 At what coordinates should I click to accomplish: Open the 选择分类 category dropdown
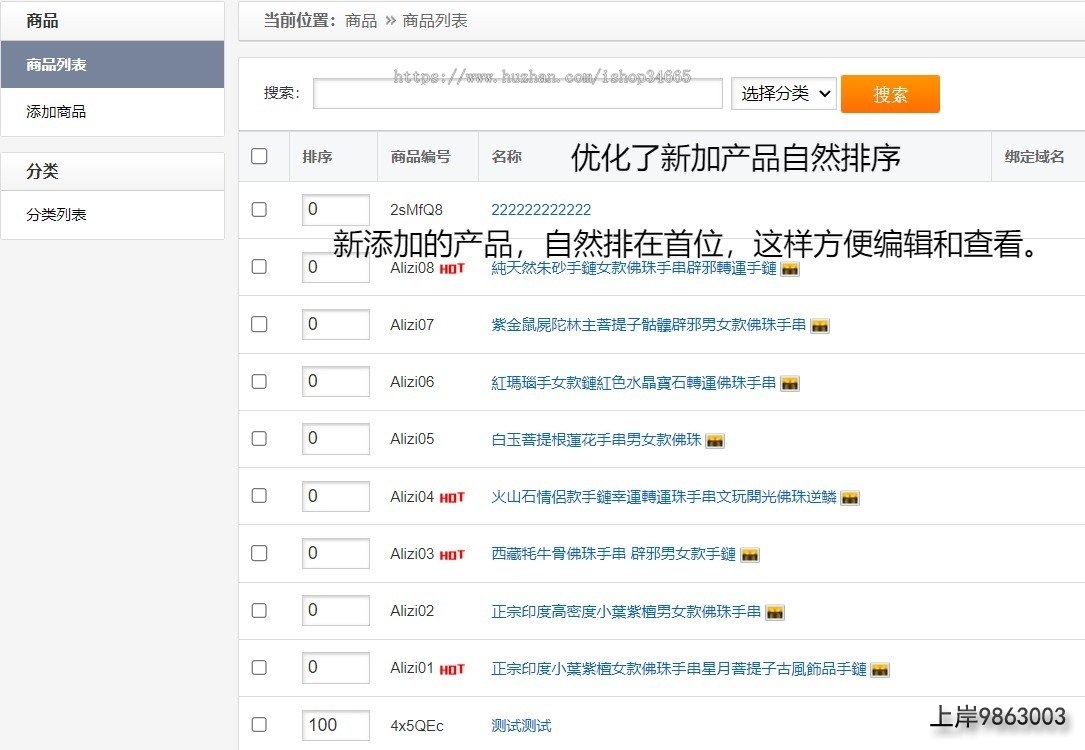[x=784, y=93]
